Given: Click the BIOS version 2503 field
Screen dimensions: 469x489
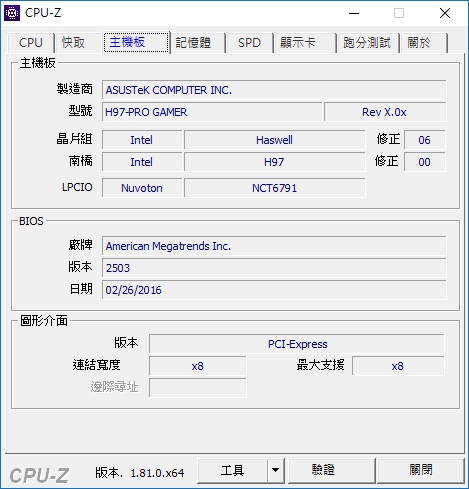Looking at the screenshot, I should tap(274, 268).
